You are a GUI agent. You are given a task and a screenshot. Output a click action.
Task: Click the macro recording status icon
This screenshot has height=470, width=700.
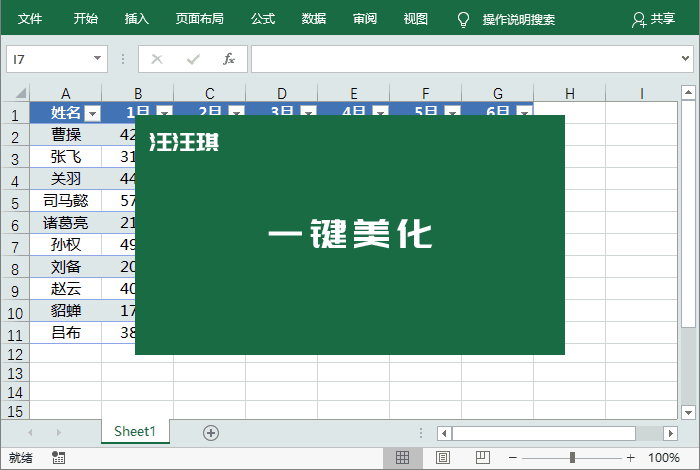(58, 458)
